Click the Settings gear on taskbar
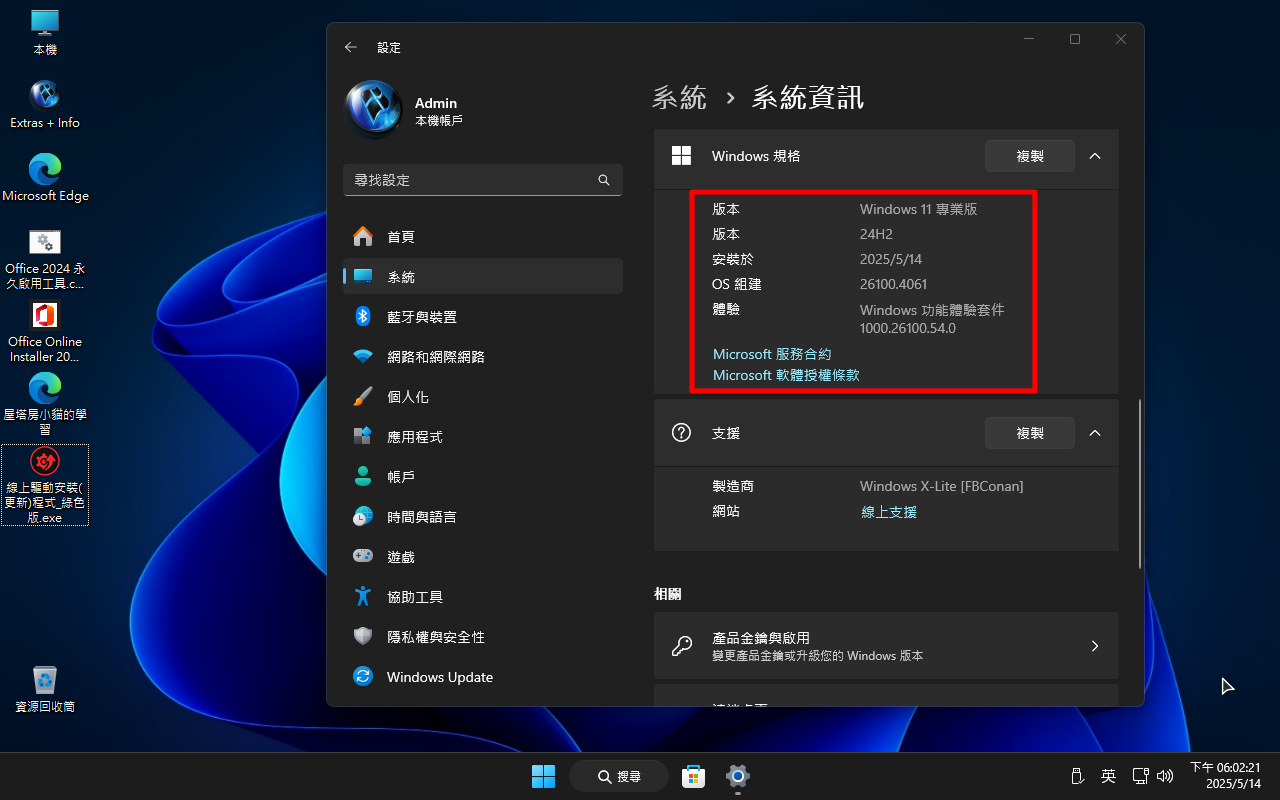This screenshot has height=800, width=1280. (x=738, y=776)
